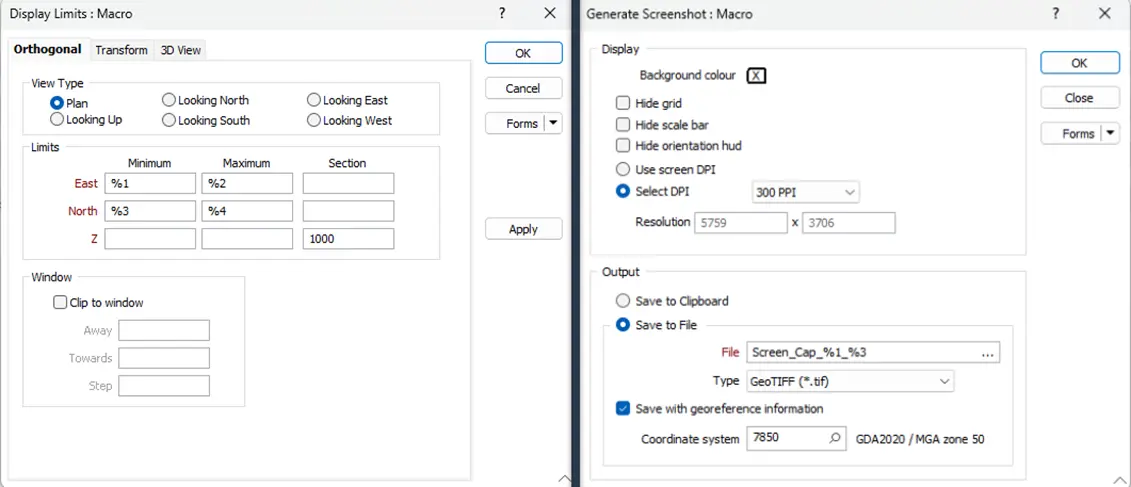
Task: Click the North Section field
Action: coord(348,211)
